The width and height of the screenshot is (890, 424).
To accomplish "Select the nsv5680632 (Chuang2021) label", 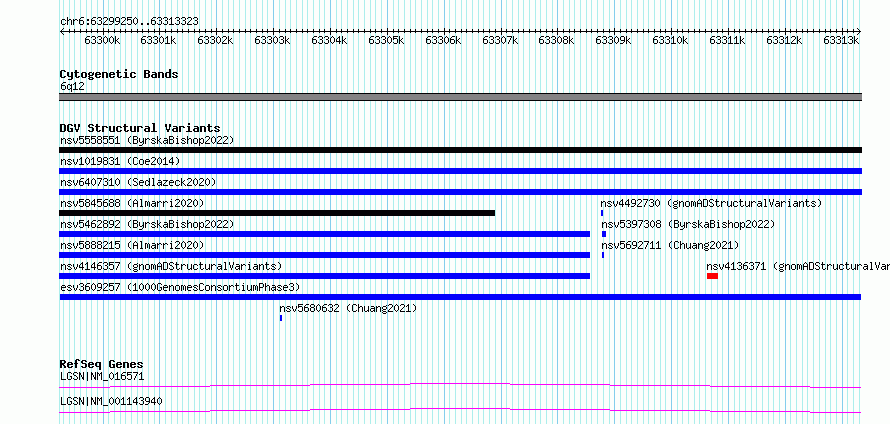I will pos(348,308).
